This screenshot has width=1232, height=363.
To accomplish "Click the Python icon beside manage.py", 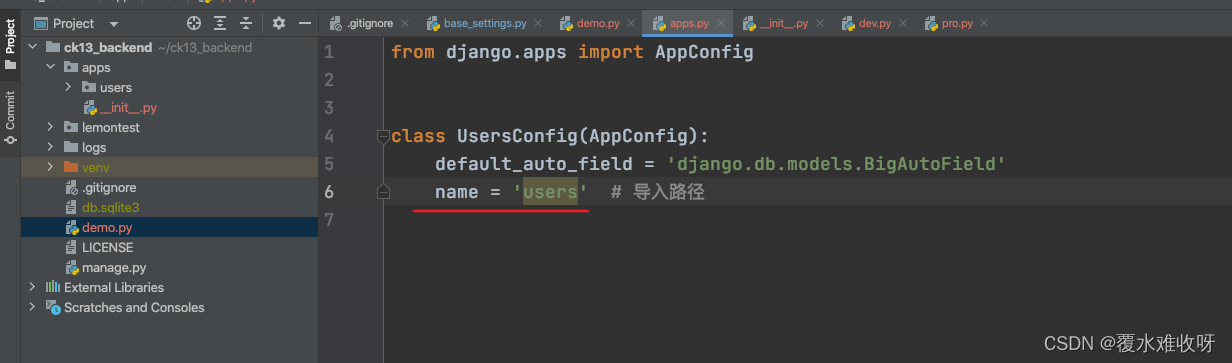I will pos(71,267).
